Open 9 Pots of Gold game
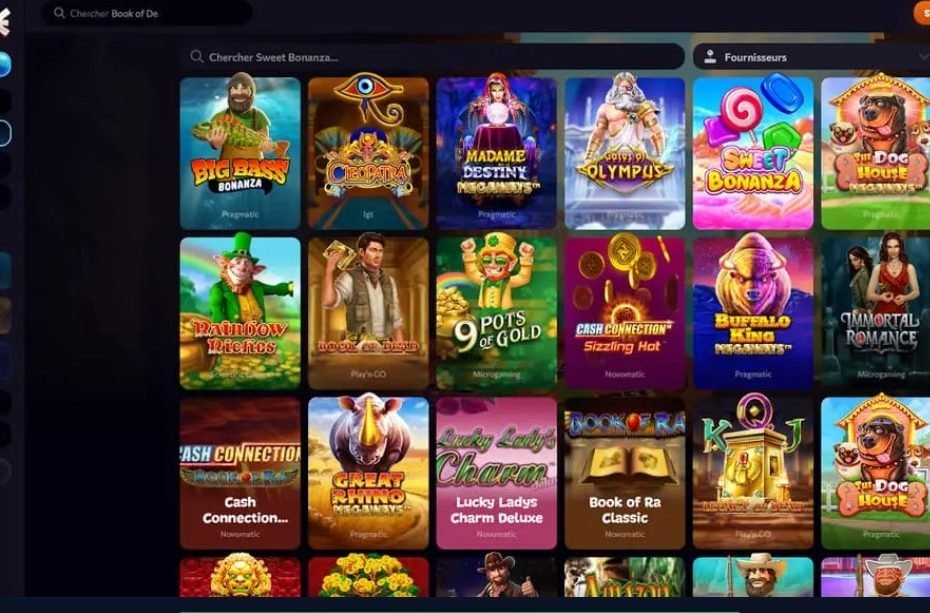This screenshot has height=613, width=930. (x=496, y=313)
